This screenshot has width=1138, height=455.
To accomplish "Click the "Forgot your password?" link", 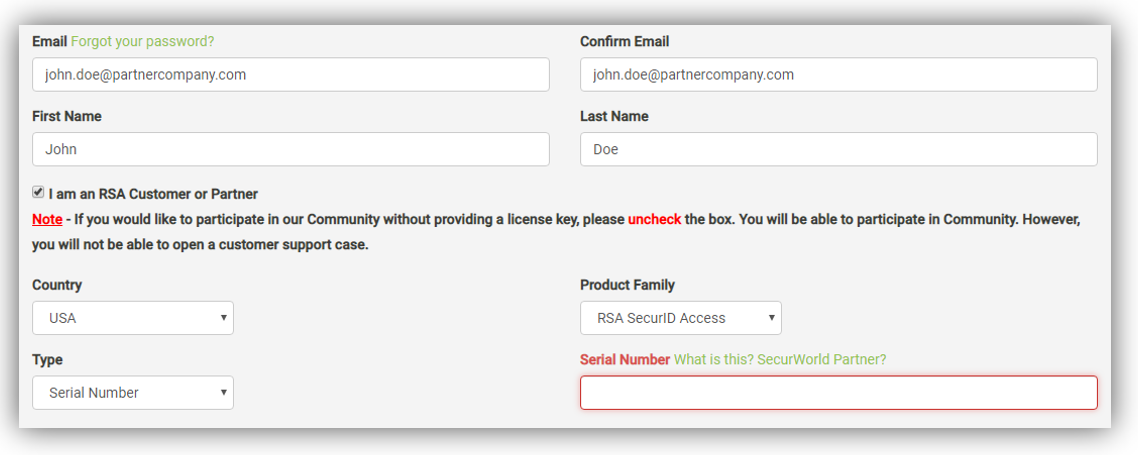I will coord(142,41).
